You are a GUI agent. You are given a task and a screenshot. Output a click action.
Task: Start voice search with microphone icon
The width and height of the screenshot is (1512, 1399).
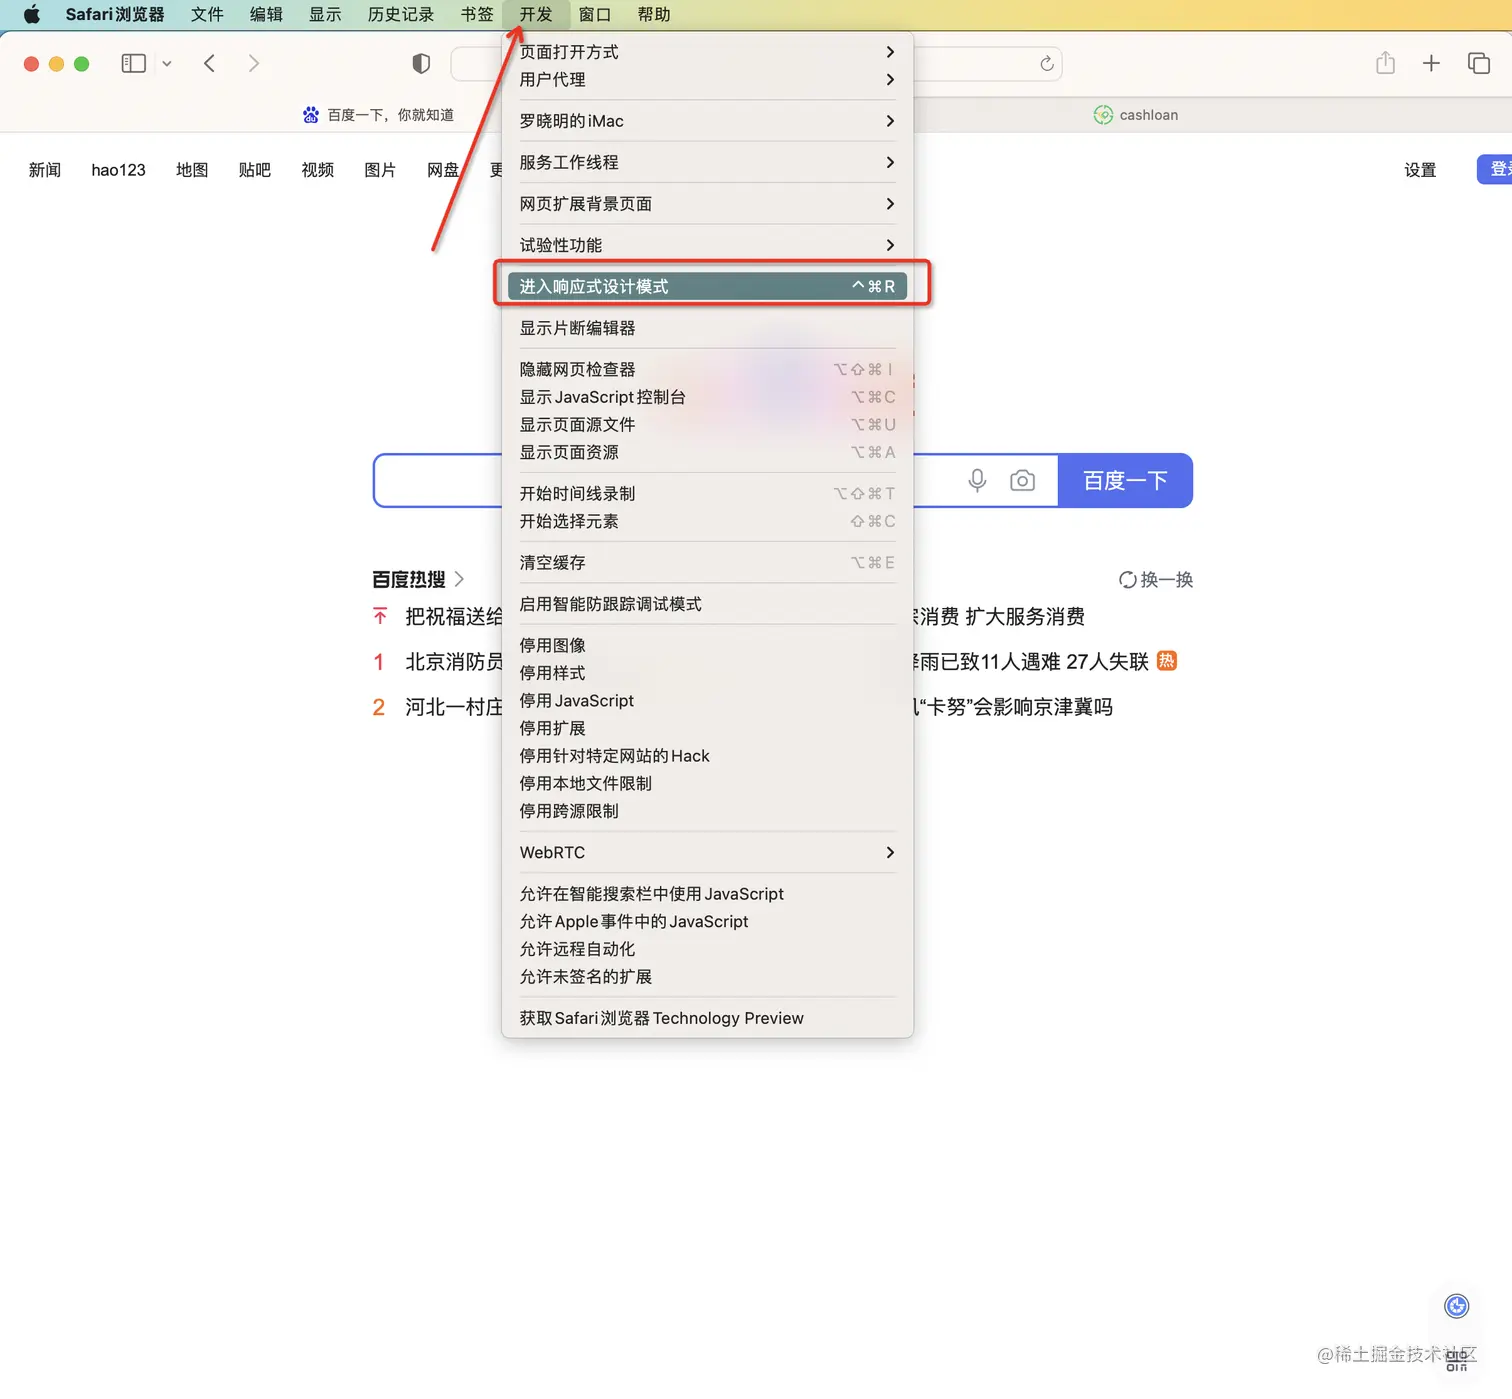(x=977, y=481)
